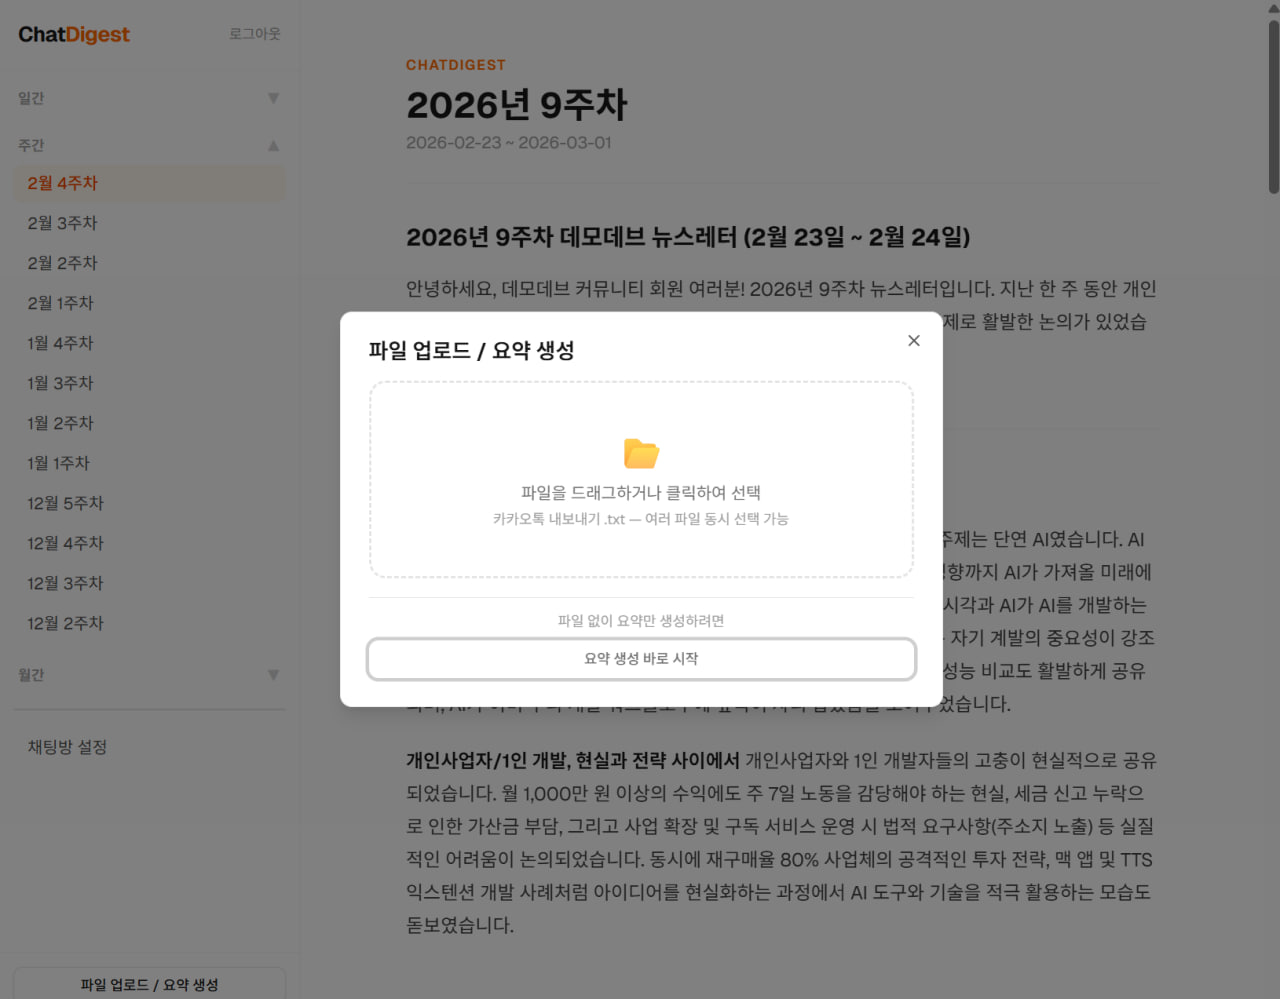Viewport: 1280px width, 999px height.
Task: Collapse the 주간 section arrow
Action: click(273, 145)
